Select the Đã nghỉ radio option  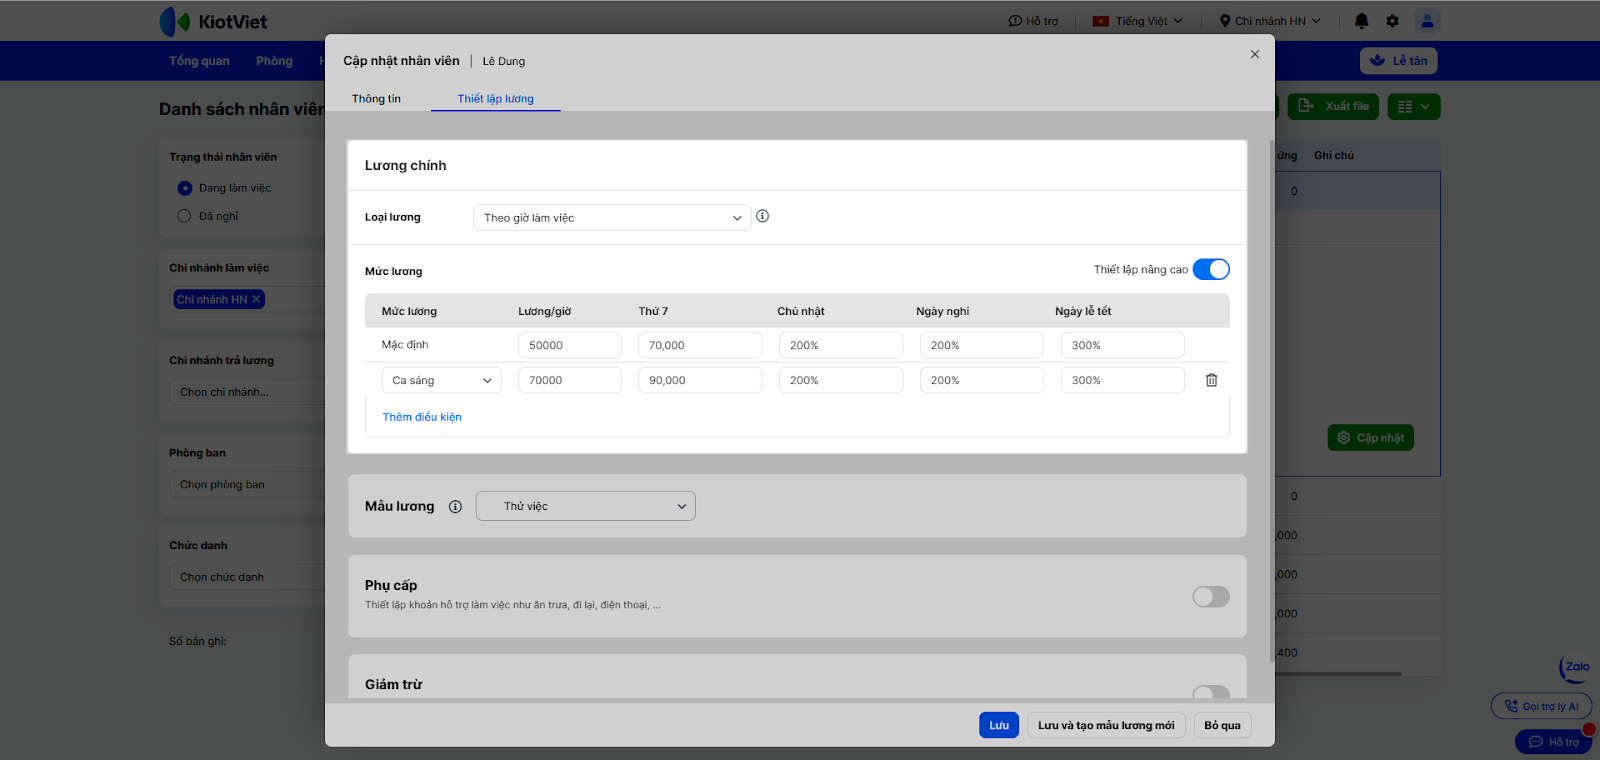184,216
